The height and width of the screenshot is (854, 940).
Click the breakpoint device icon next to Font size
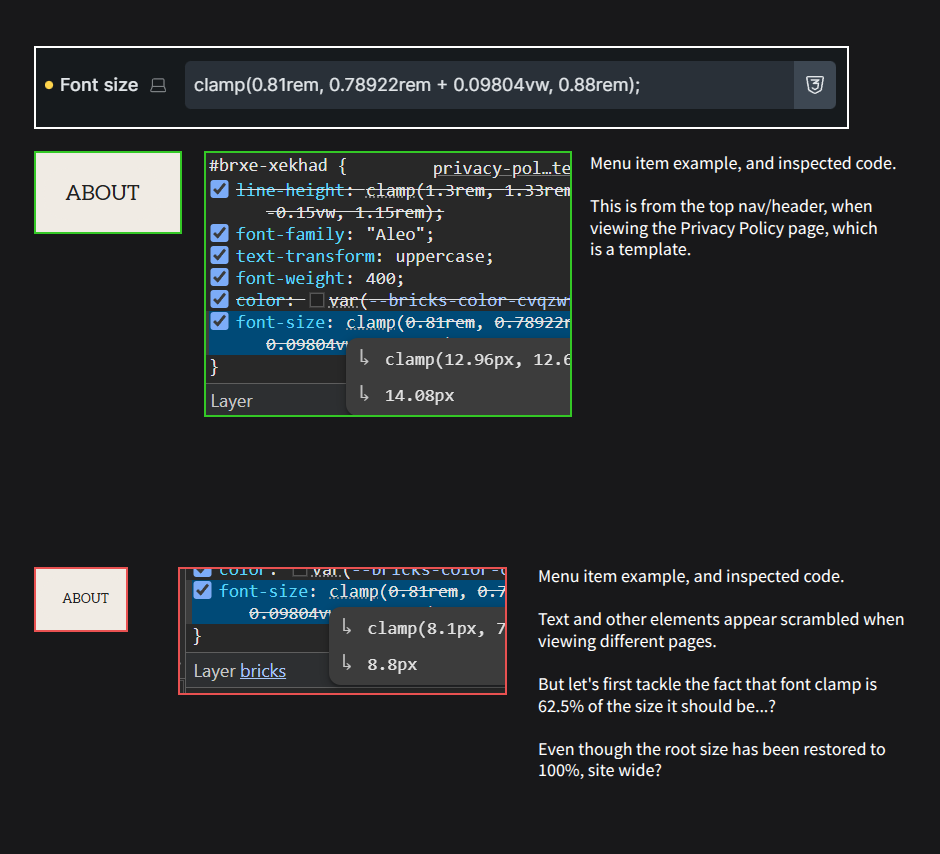(x=158, y=86)
